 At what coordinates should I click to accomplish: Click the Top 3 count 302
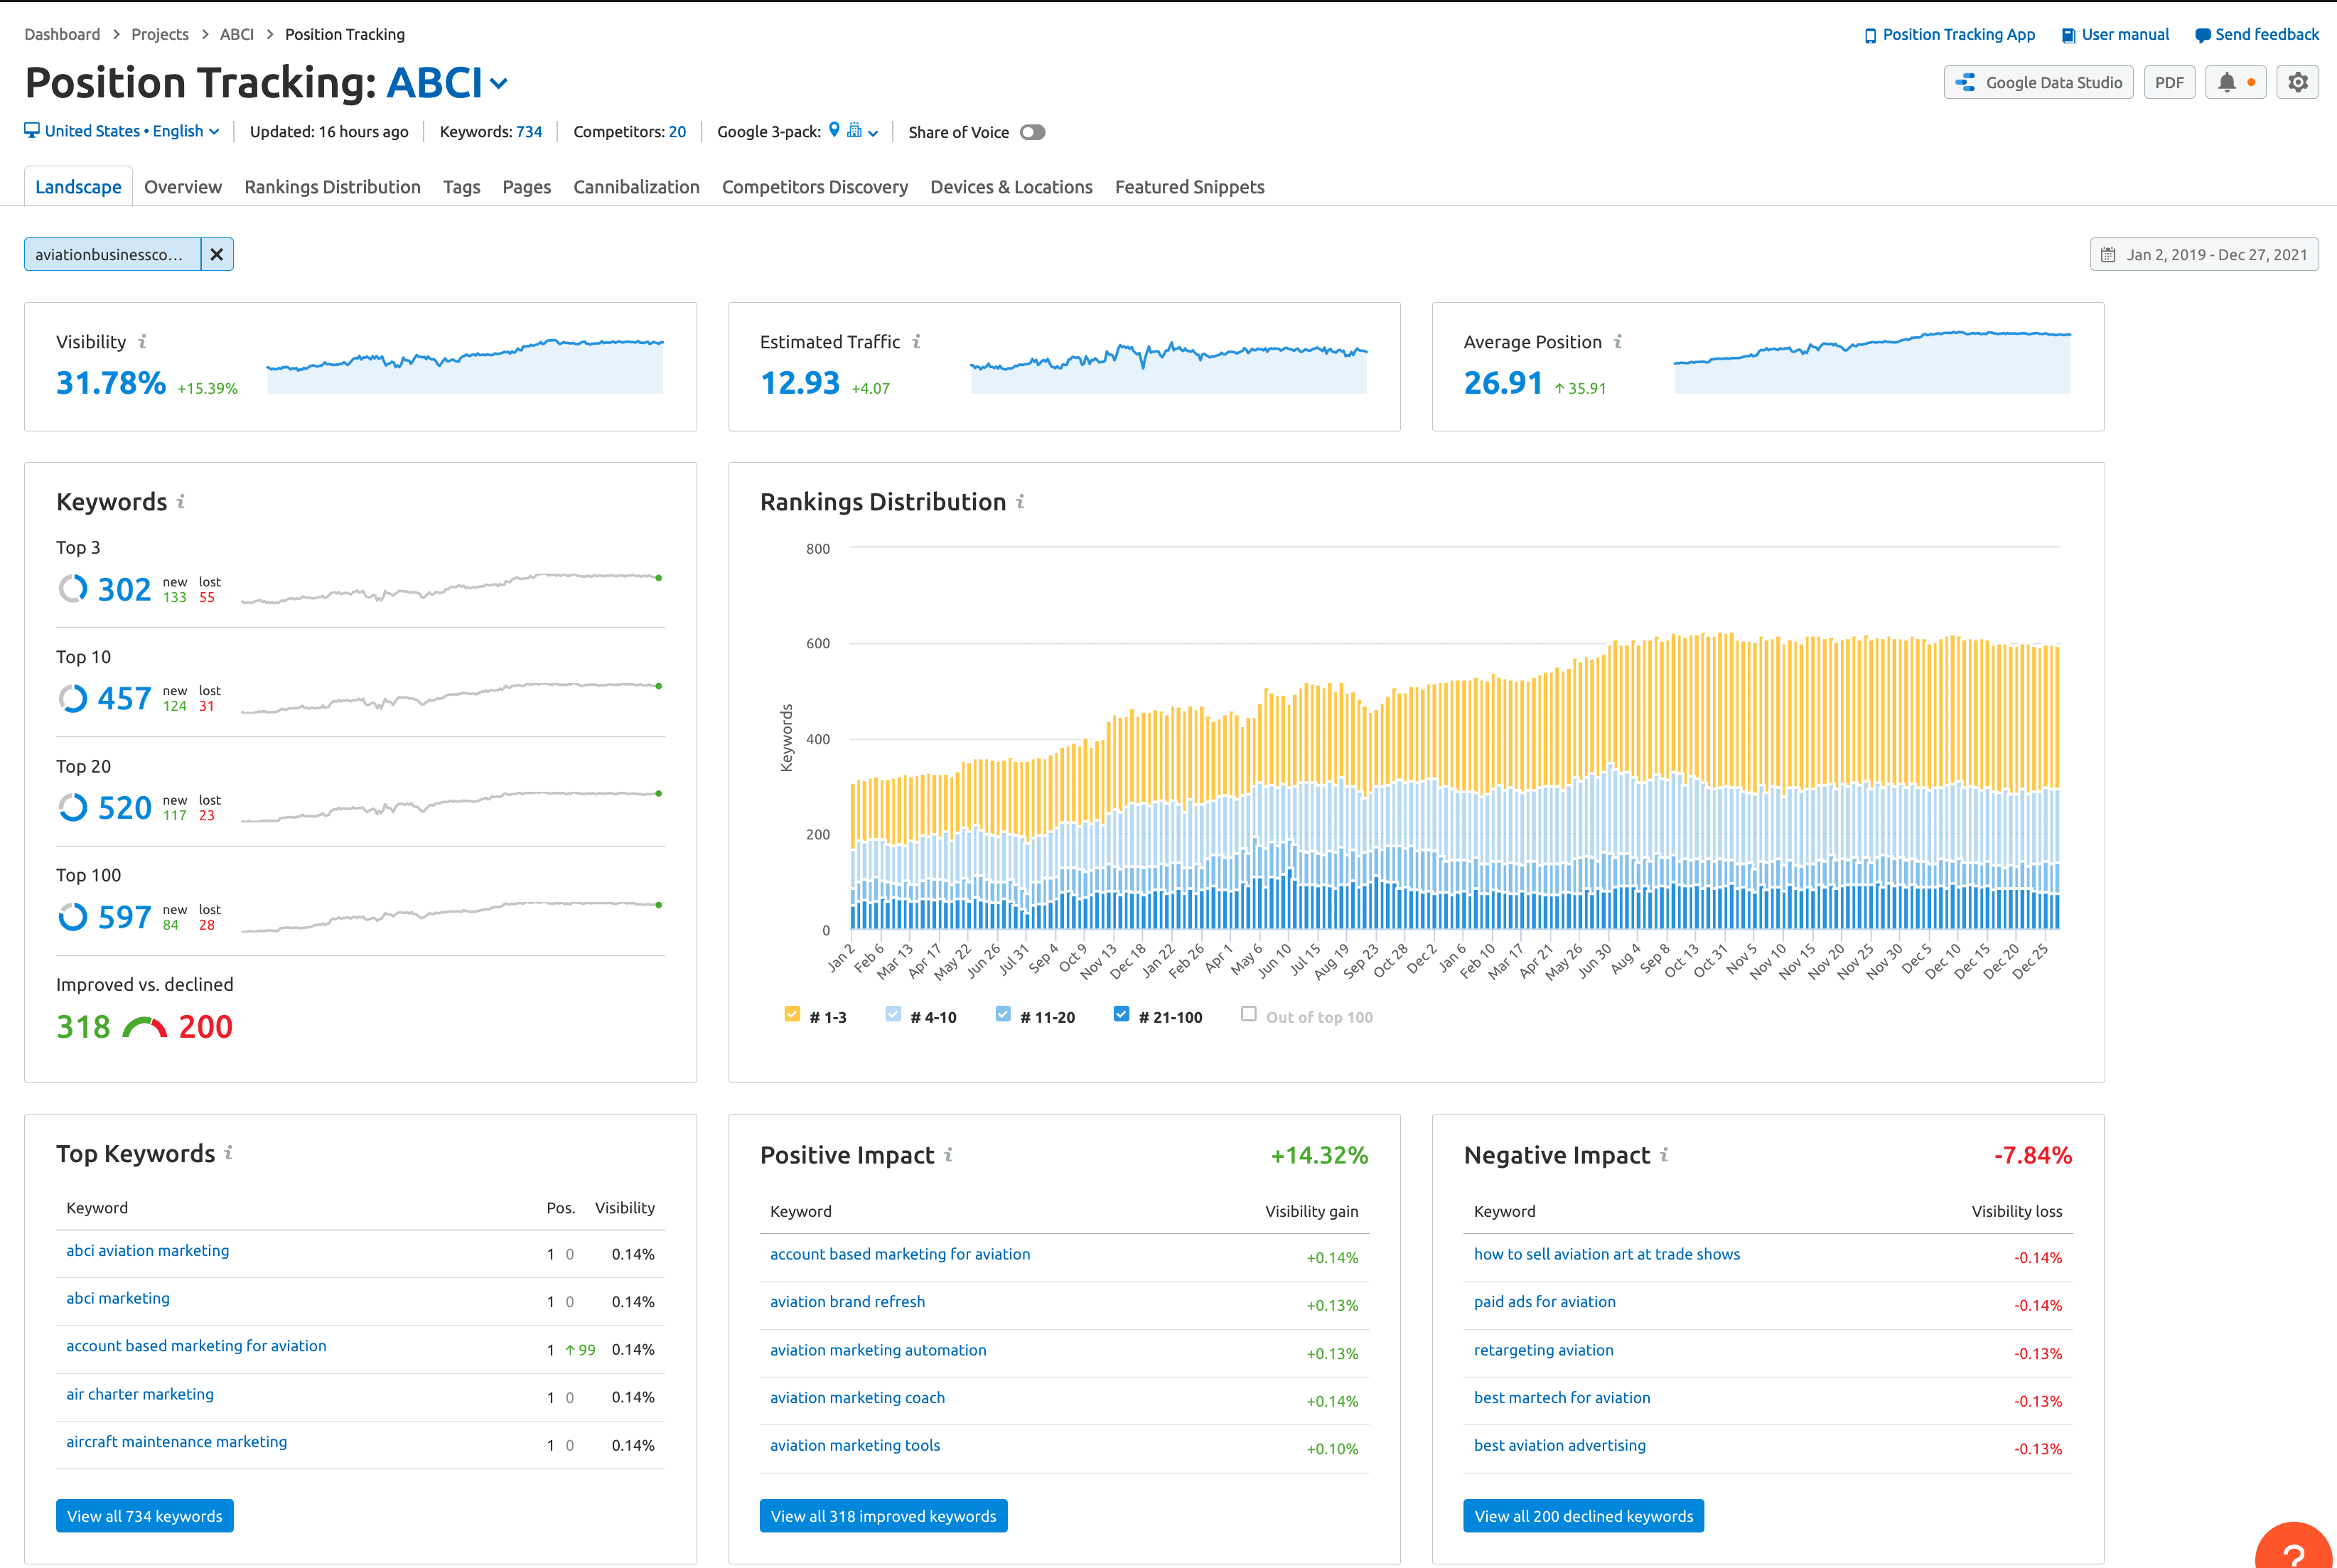tap(124, 589)
